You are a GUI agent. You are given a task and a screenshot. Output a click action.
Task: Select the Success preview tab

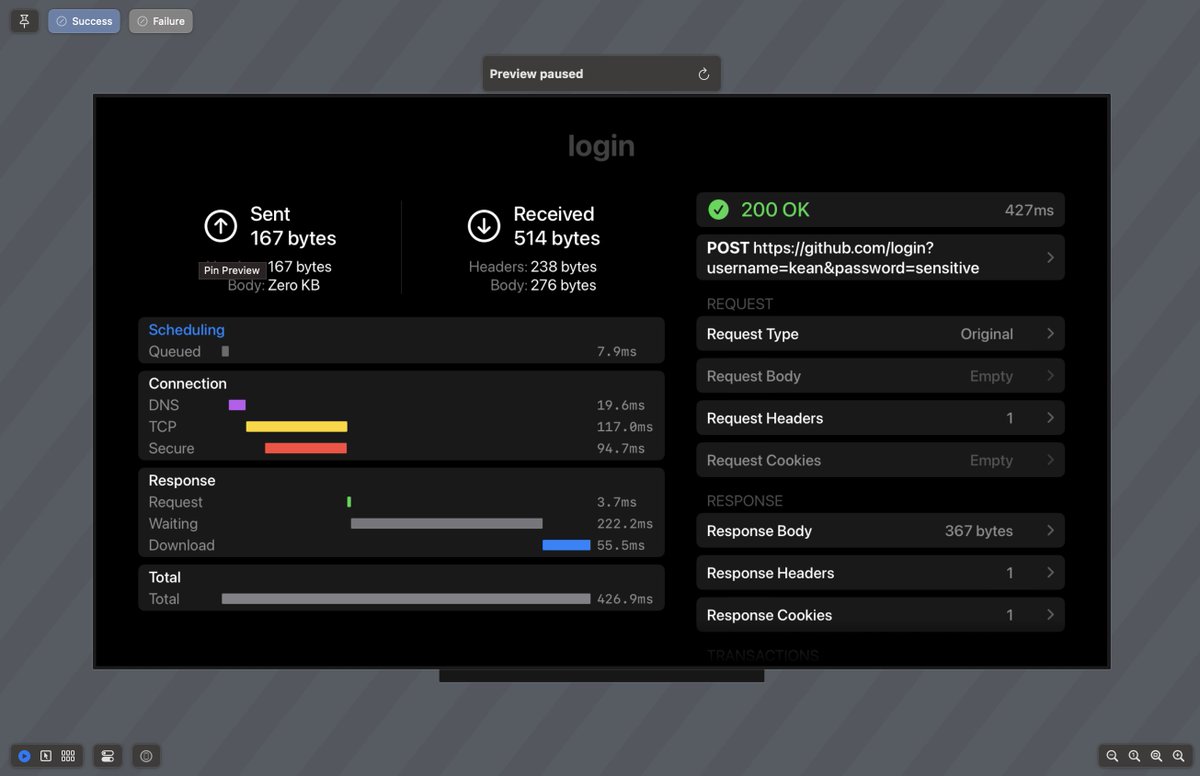click(x=84, y=21)
